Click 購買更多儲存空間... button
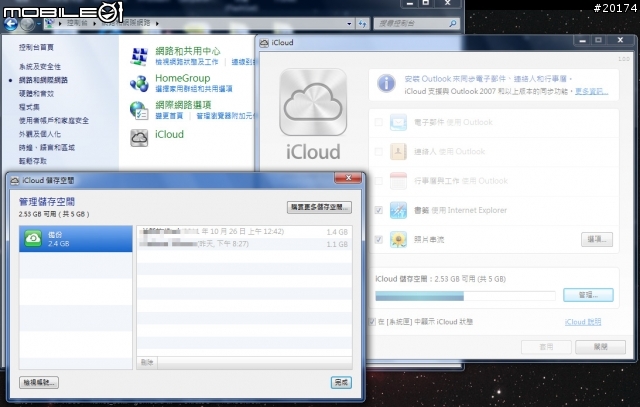640x407 pixels. 319,207
